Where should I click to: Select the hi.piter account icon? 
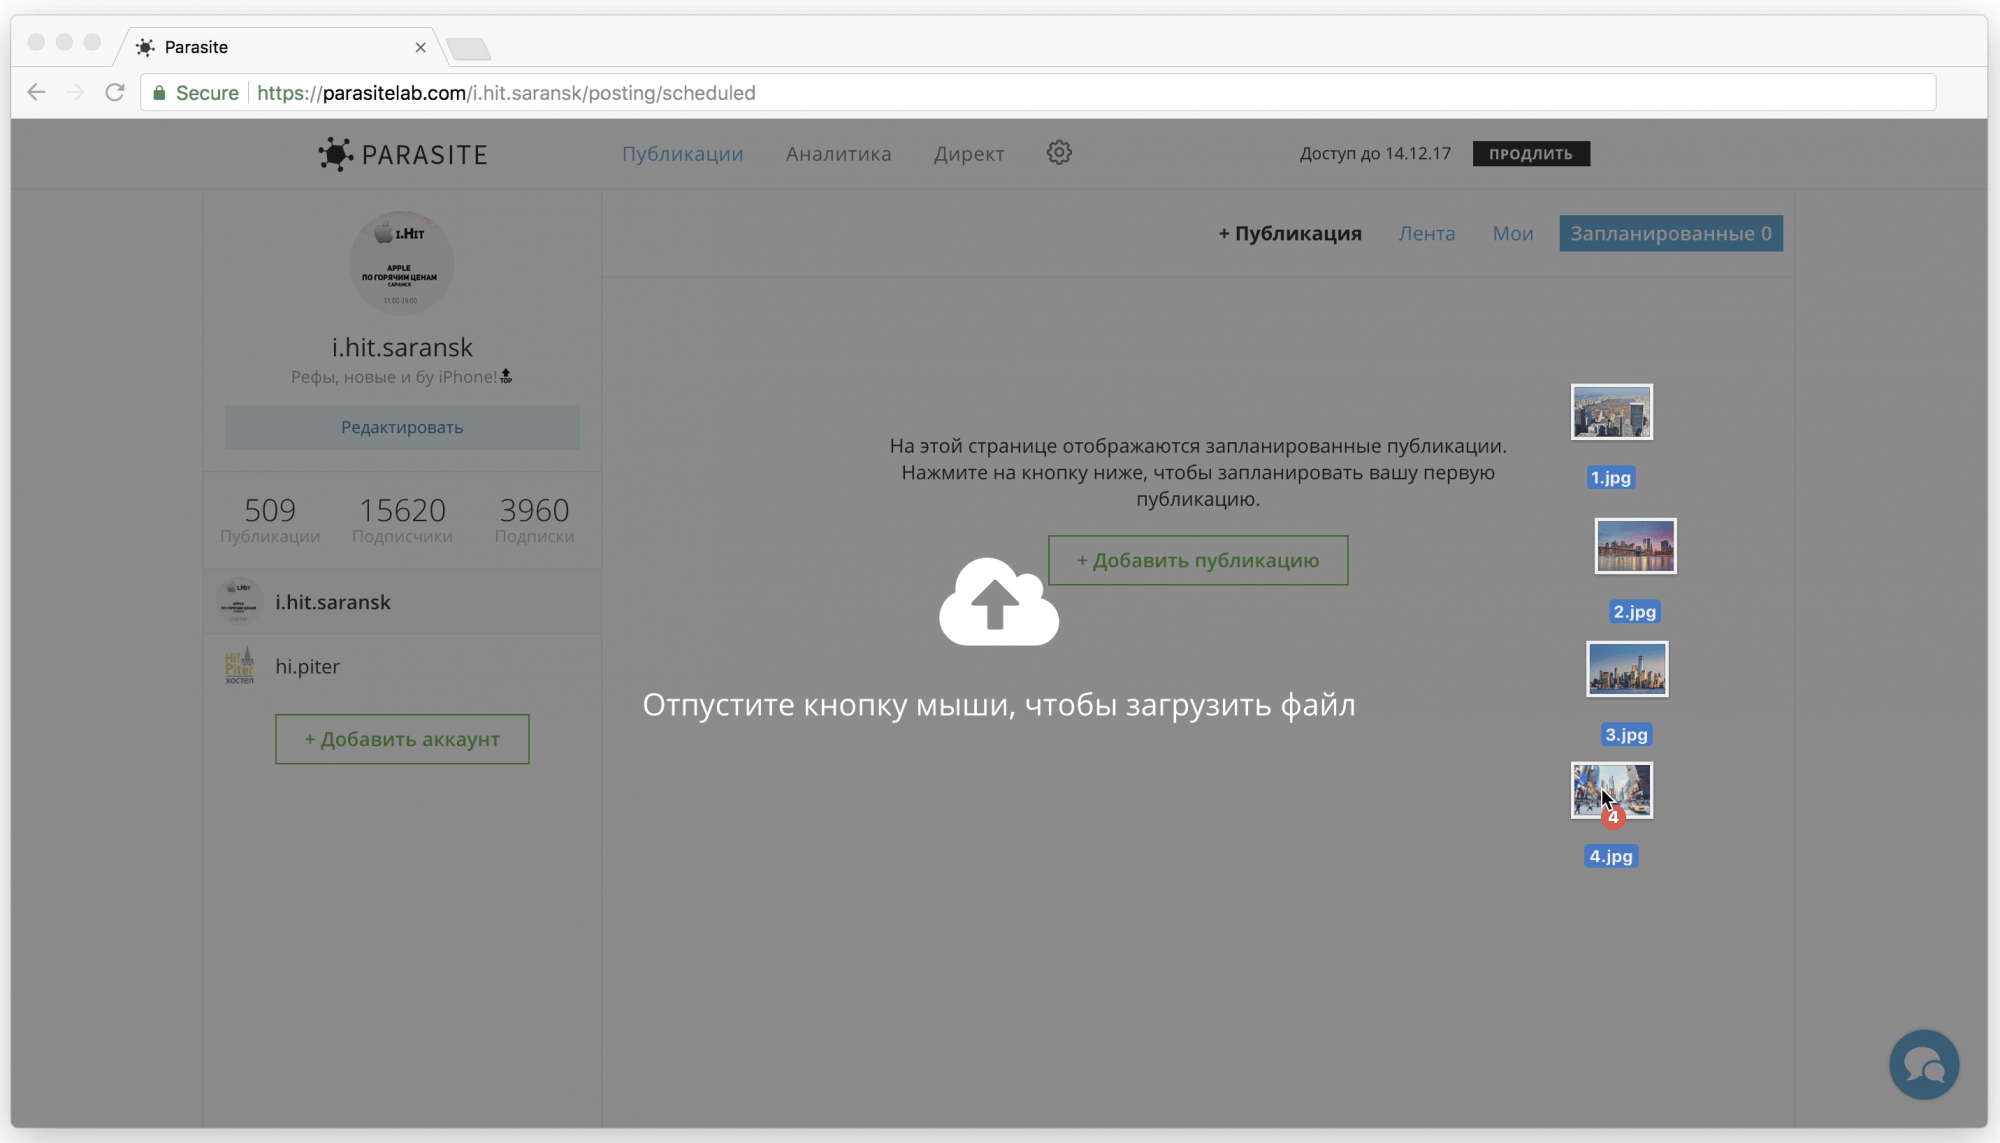[240, 666]
